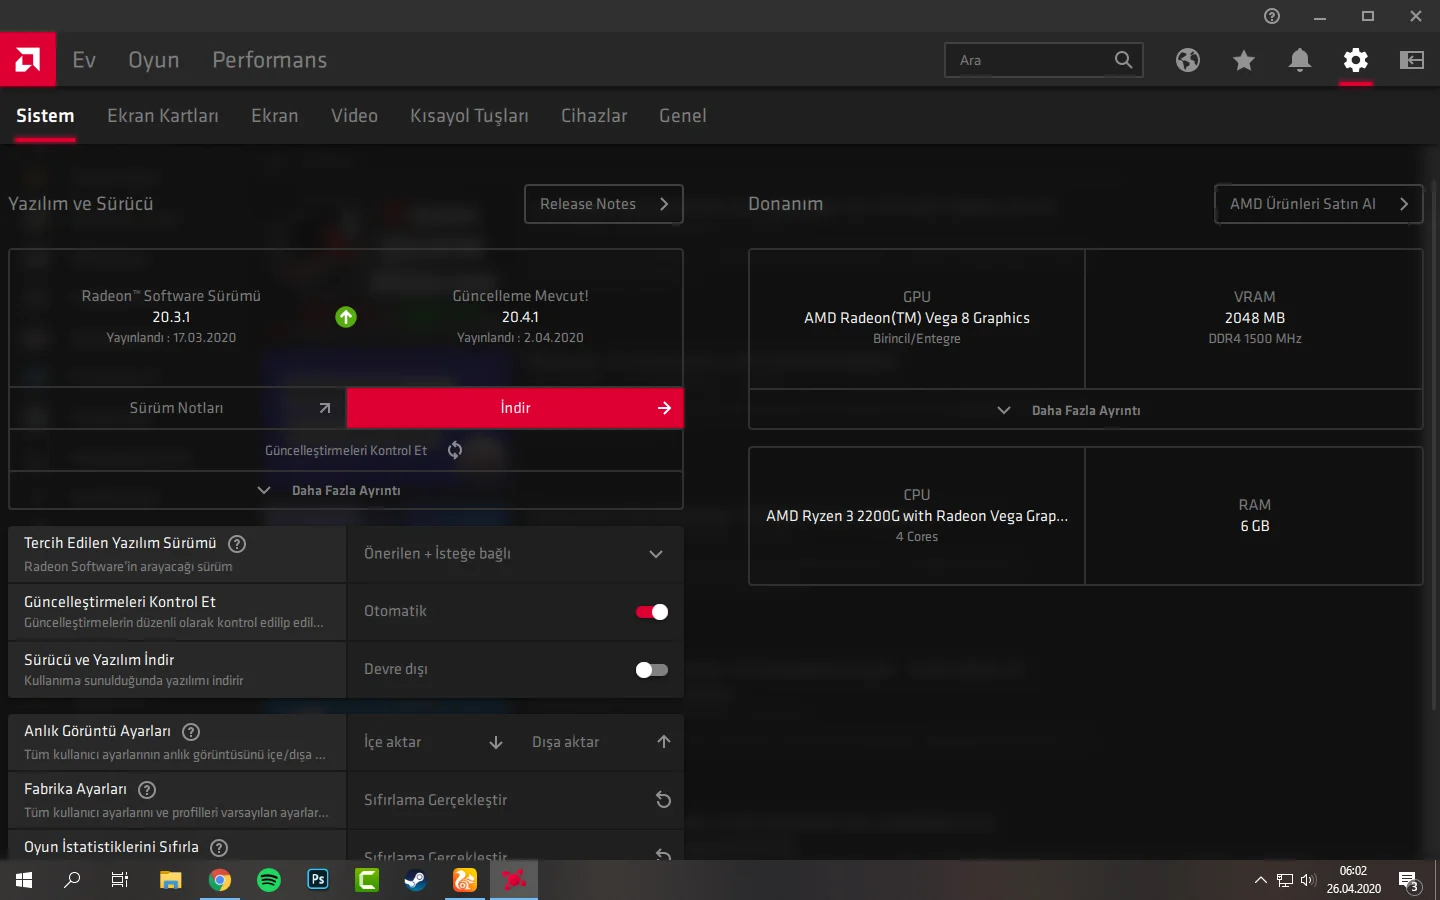Open the Performans menu
Viewport: 1440px width, 900px height.
point(269,60)
